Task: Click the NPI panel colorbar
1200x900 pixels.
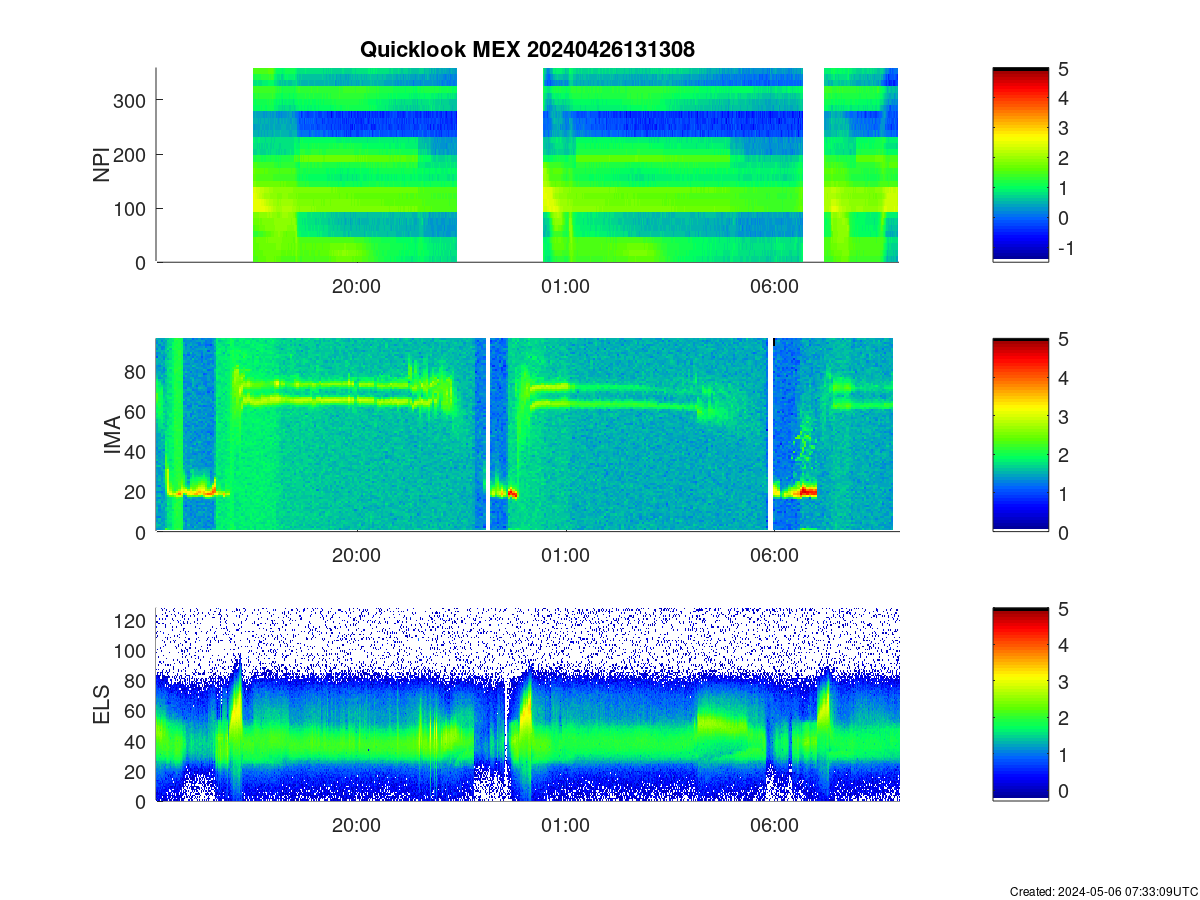Action: click(x=1020, y=165)
